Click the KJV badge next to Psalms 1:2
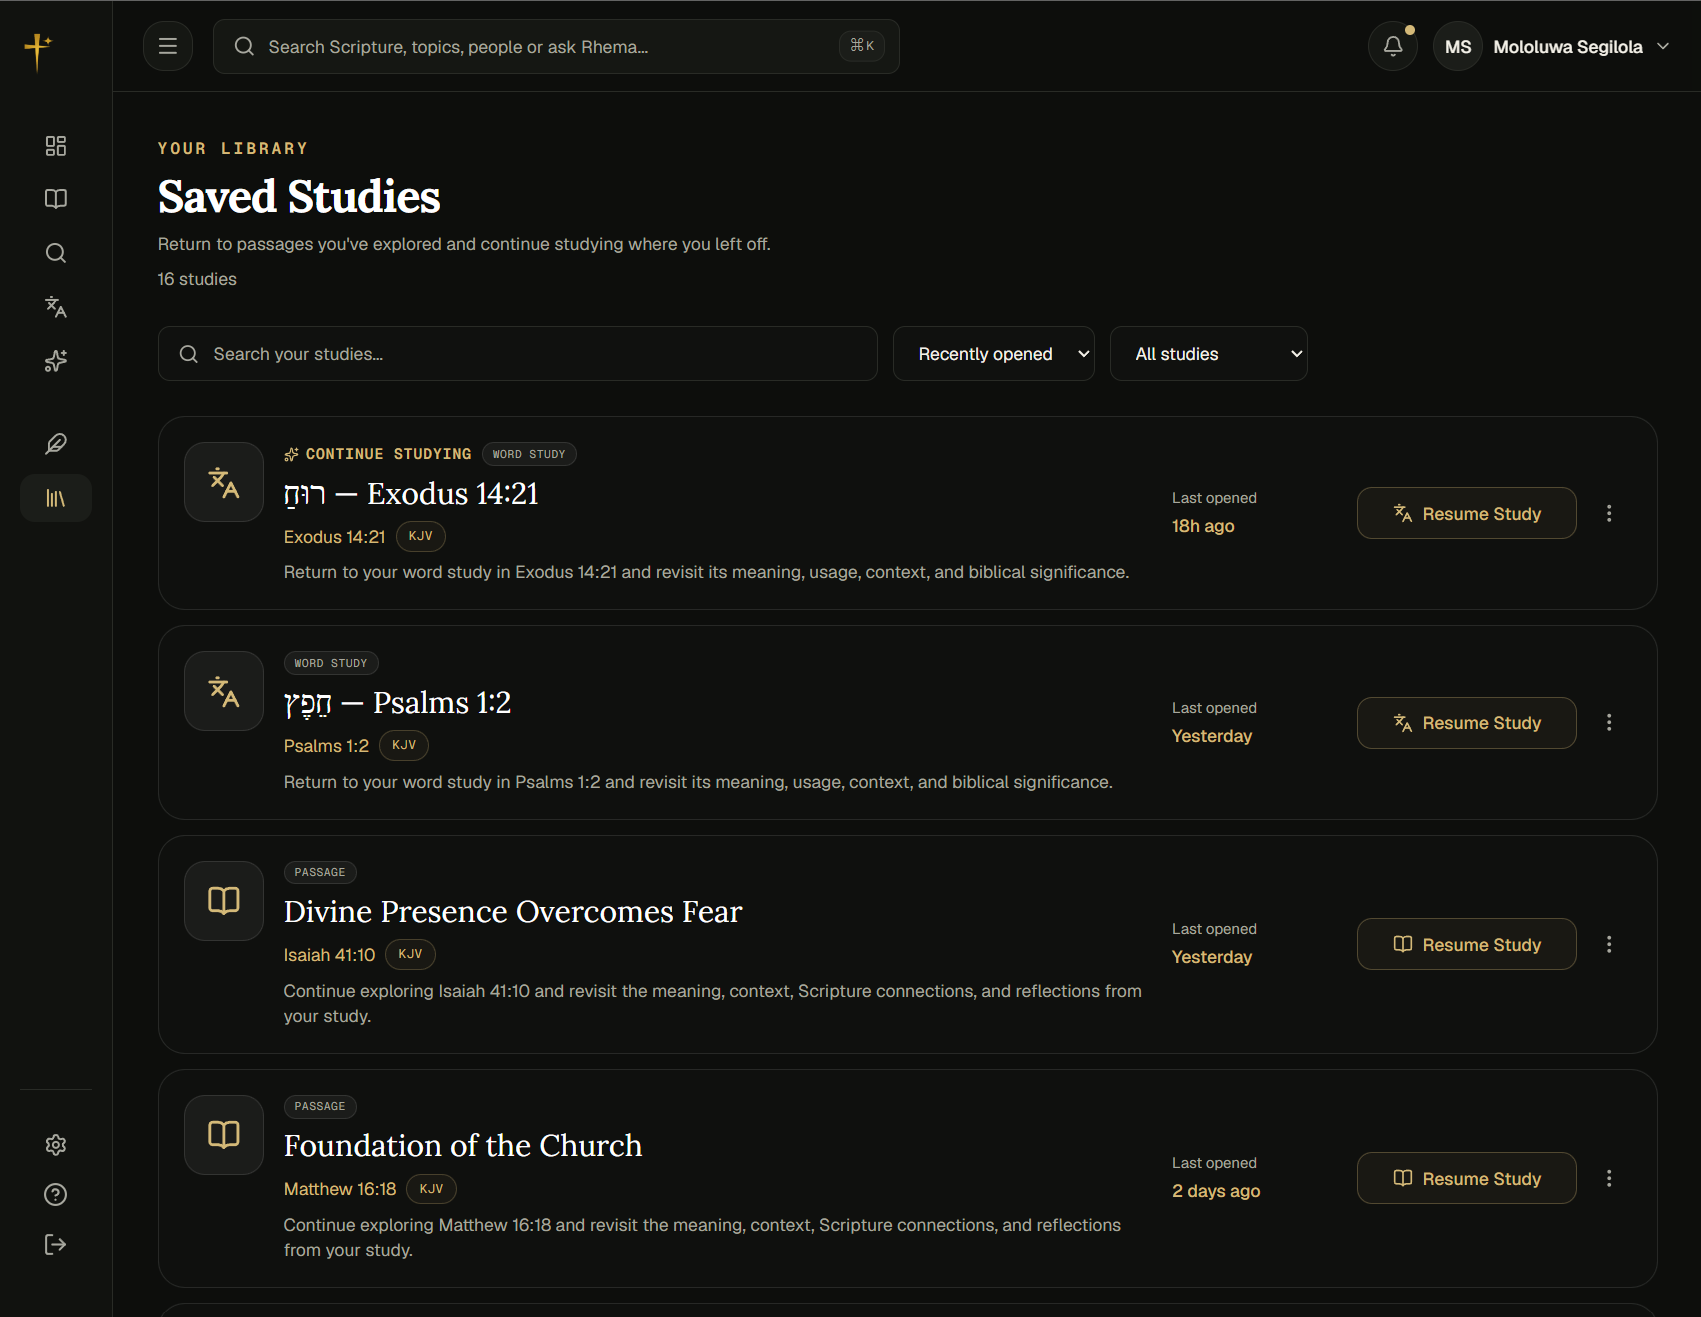1701x1317 pixels. 404,745
